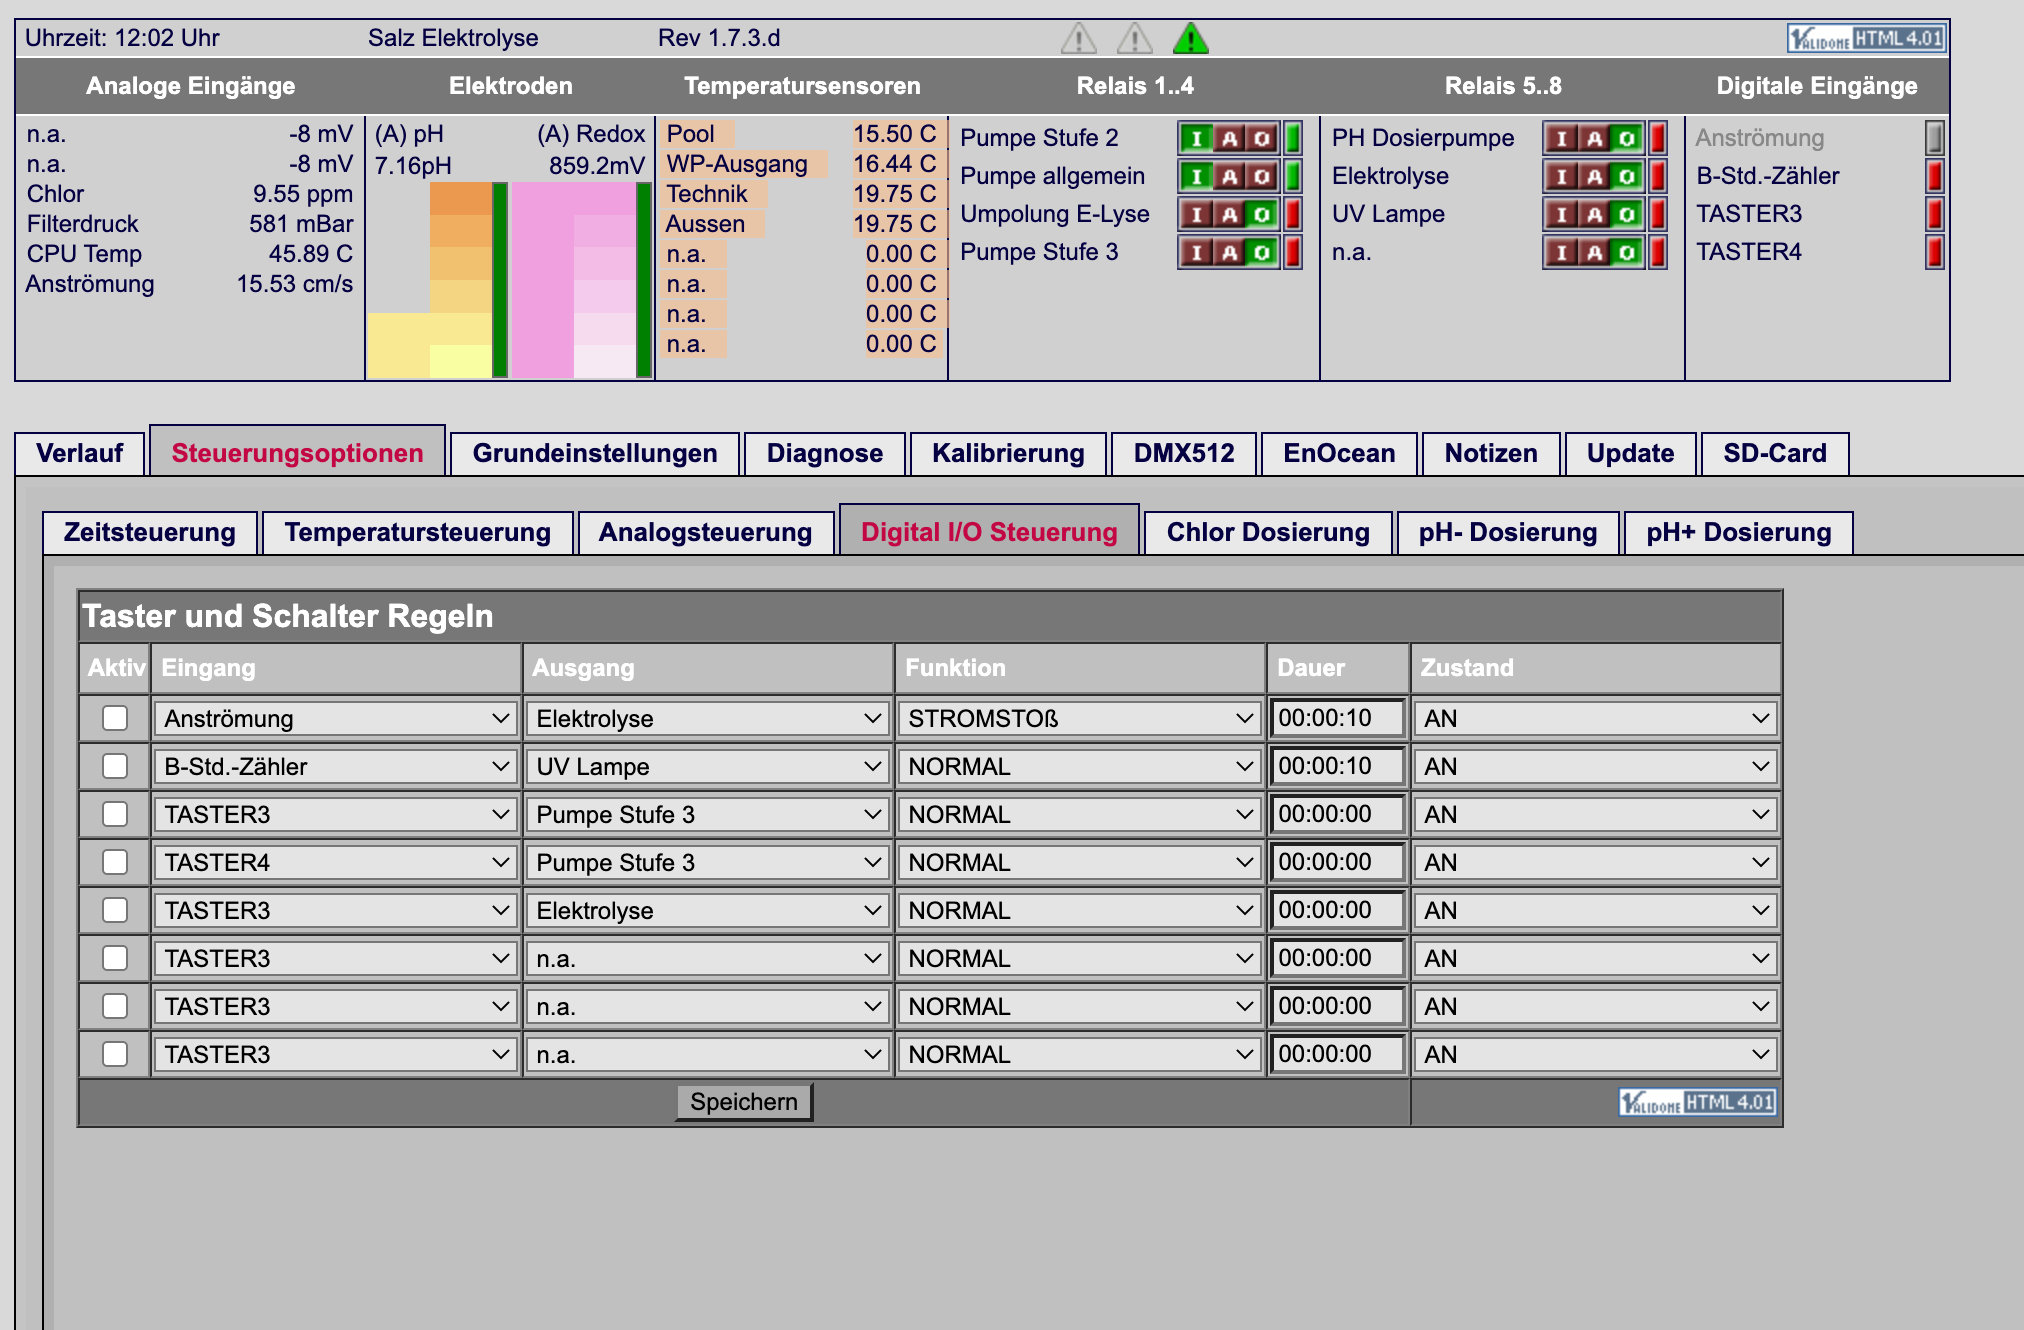Screen dimensions: 2024x1330
Task: Set n.a. relay 8 to I
Action: [1561, 252]
